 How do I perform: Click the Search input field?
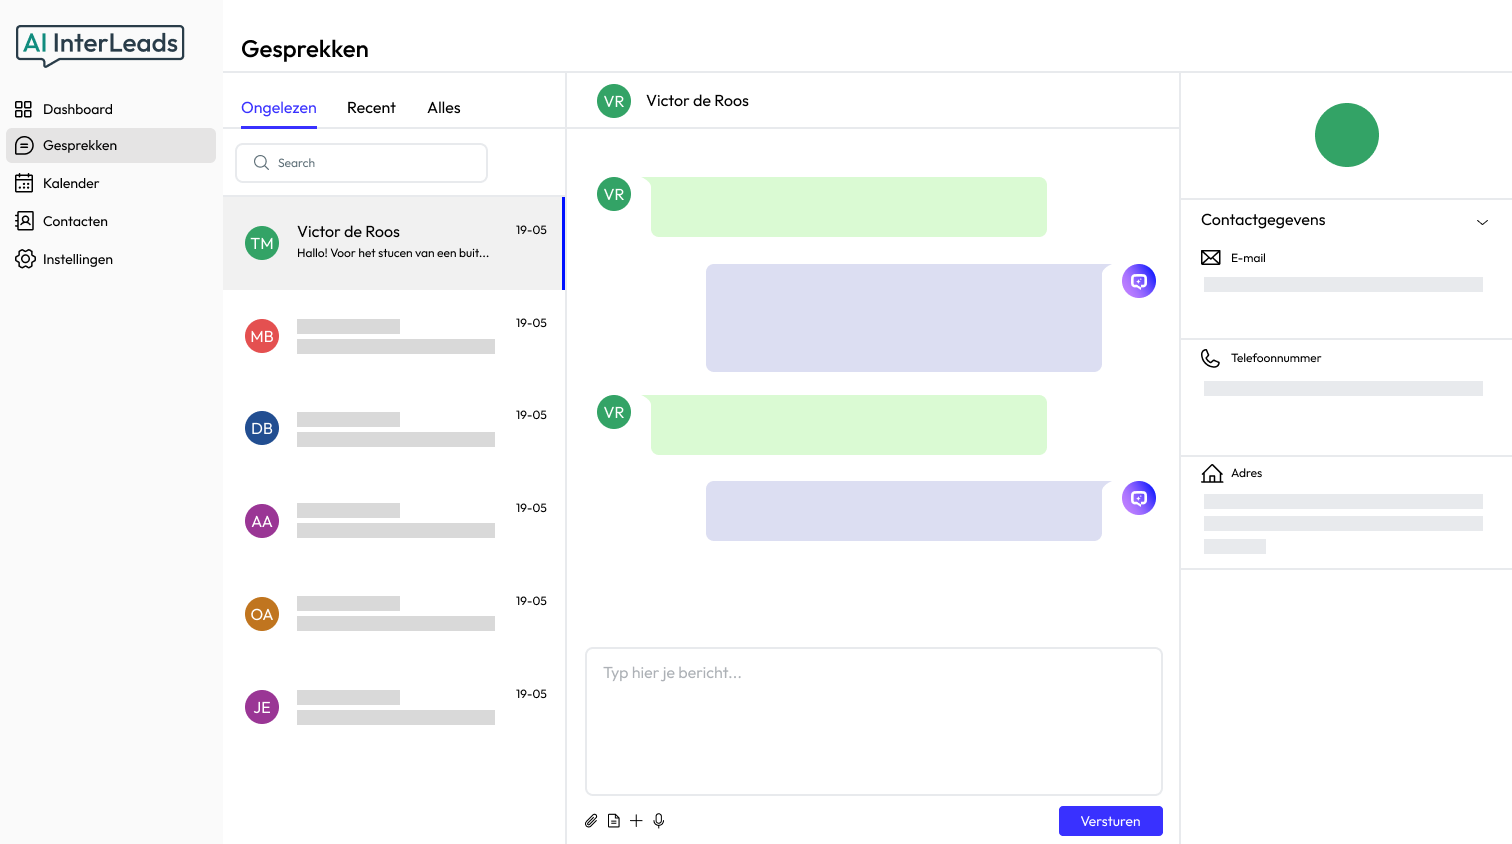361,163
